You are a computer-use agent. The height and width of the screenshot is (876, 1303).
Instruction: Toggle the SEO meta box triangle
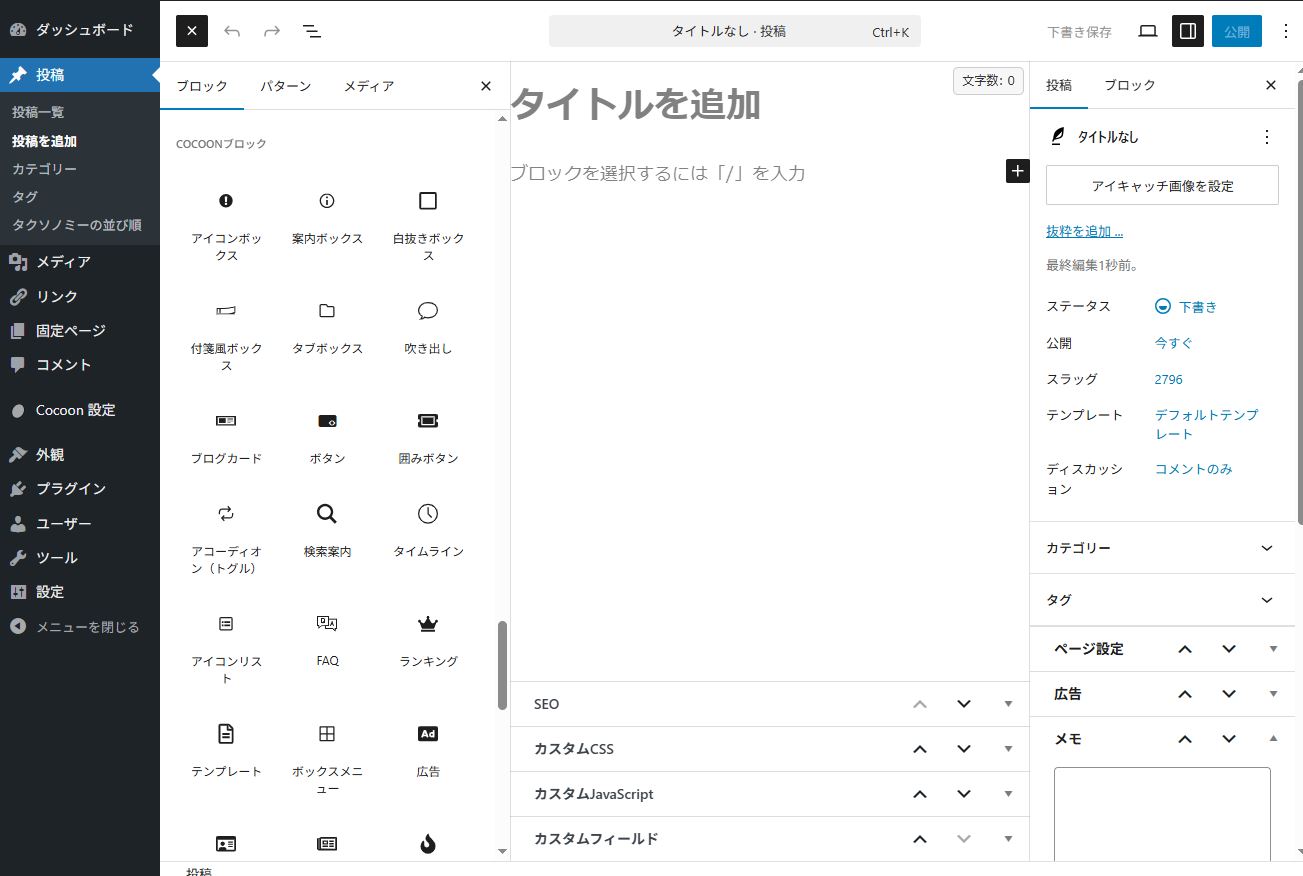coord(1008,704)
